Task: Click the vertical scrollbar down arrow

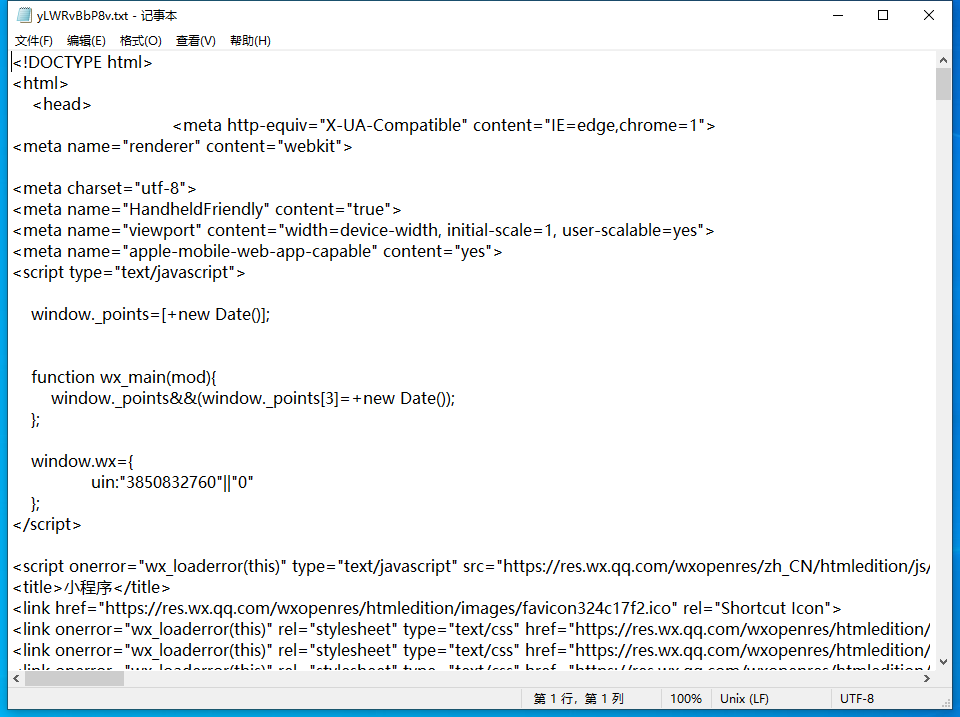Action: (943, 662)
